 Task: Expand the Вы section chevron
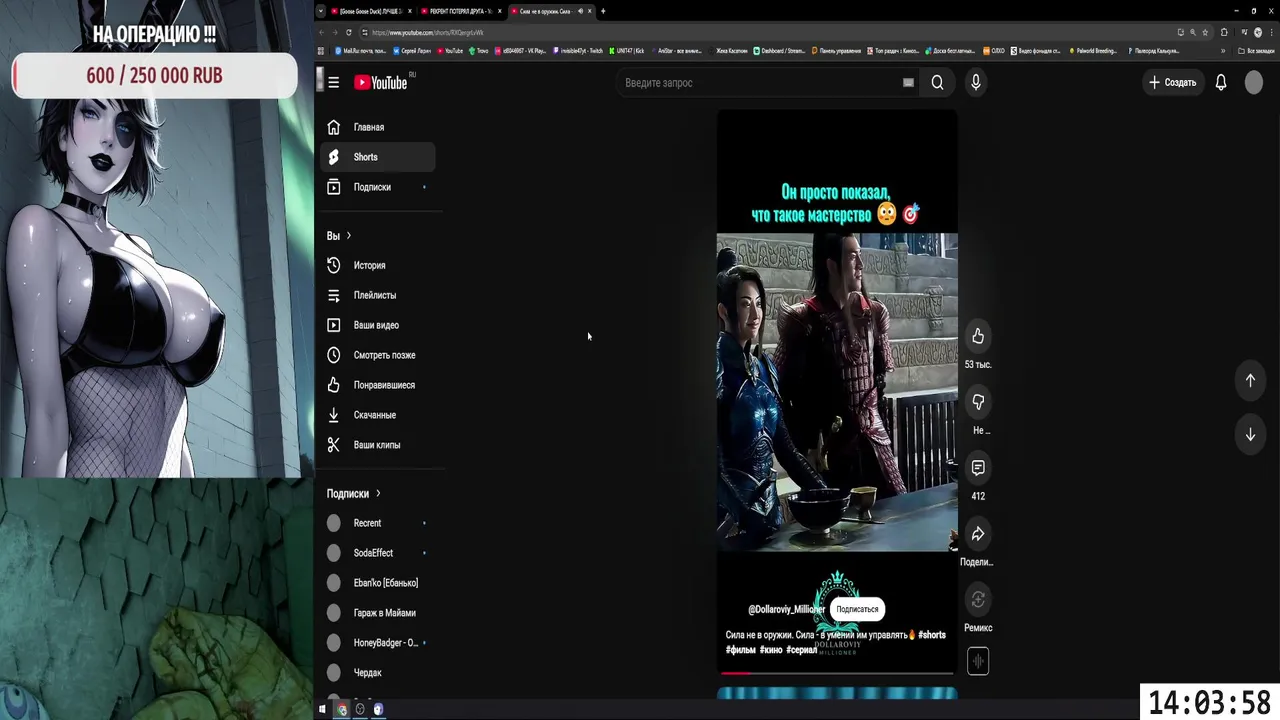click(x=348, y=236)
